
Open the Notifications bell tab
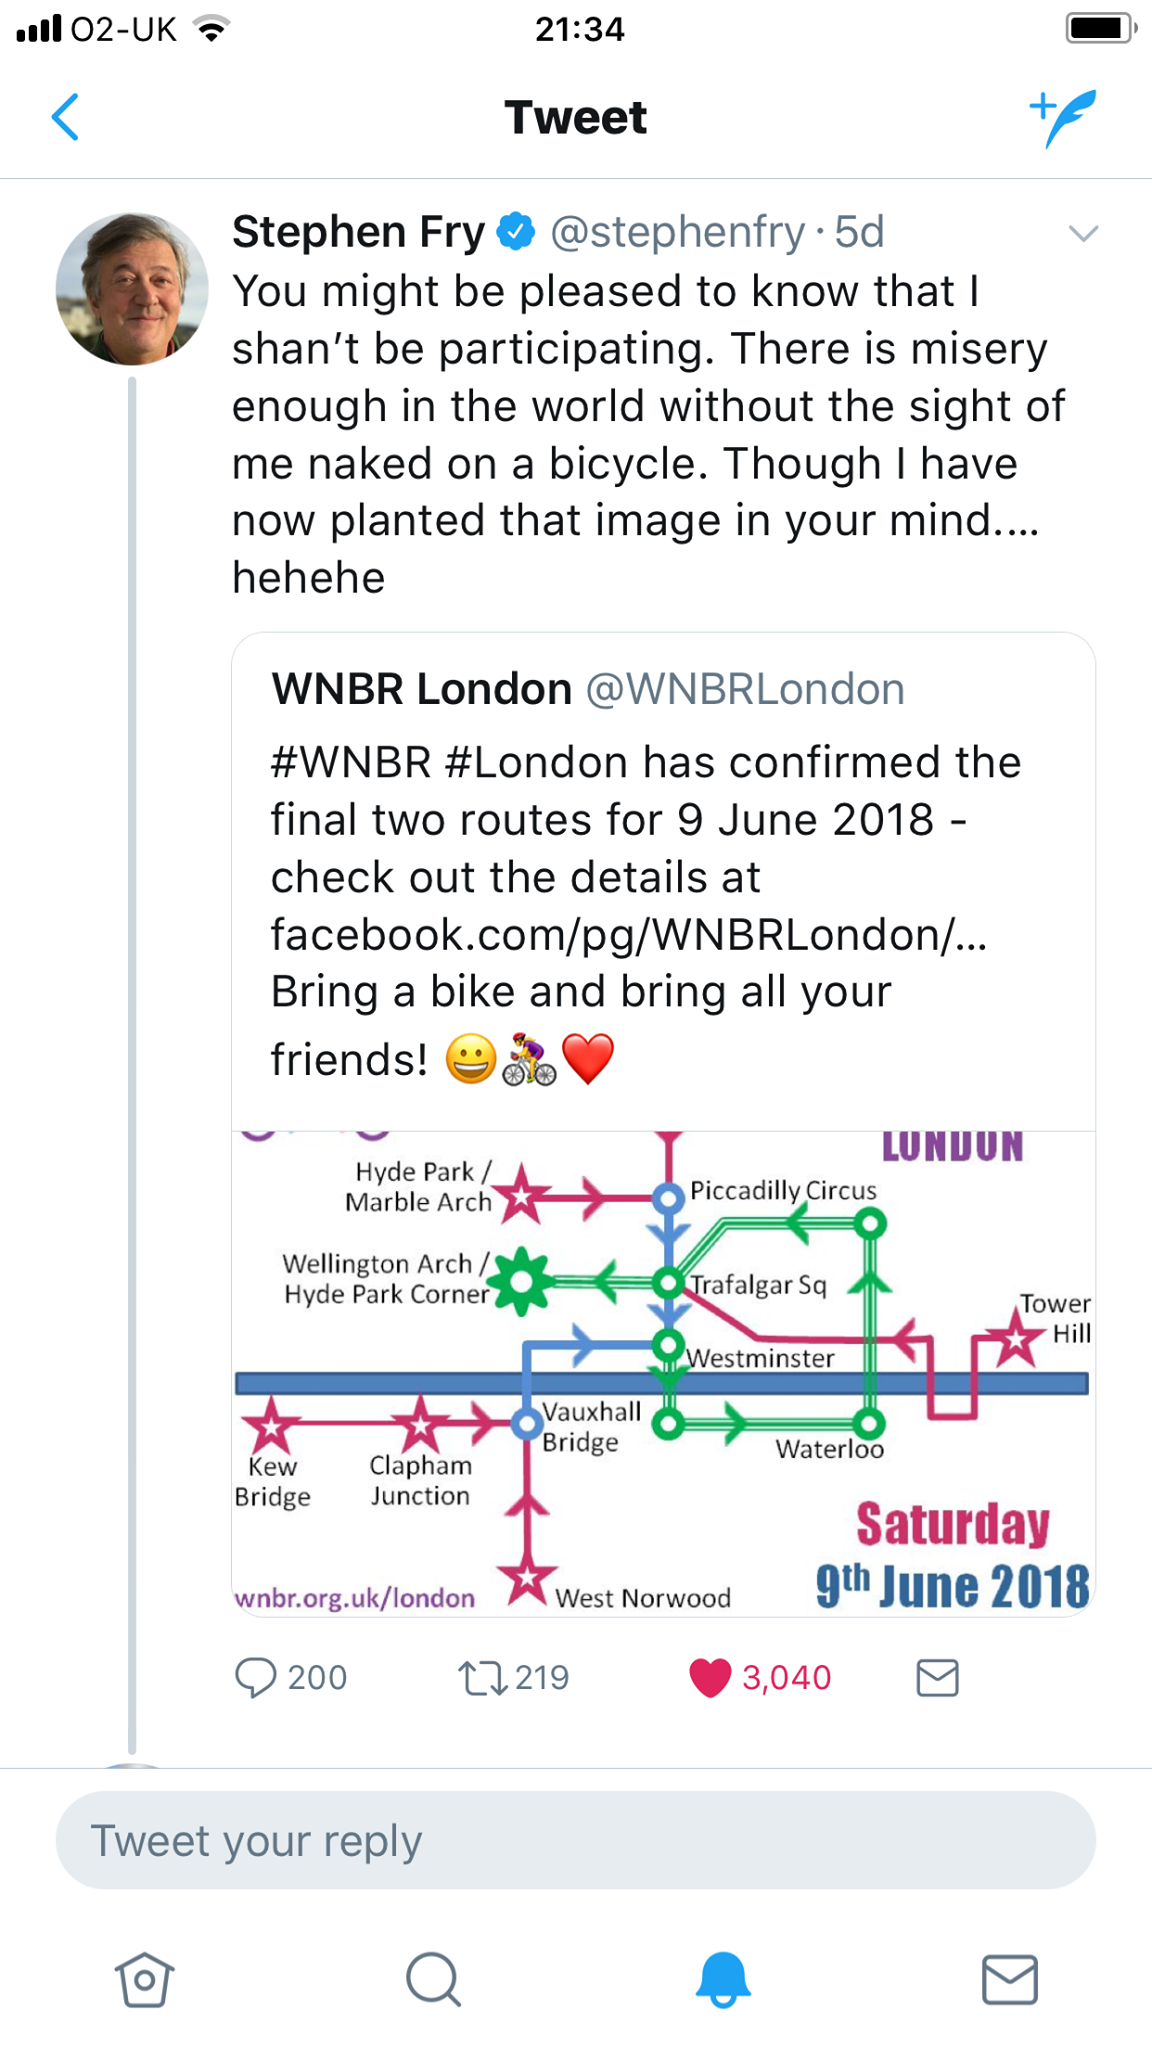click(x=722, y=1979)
